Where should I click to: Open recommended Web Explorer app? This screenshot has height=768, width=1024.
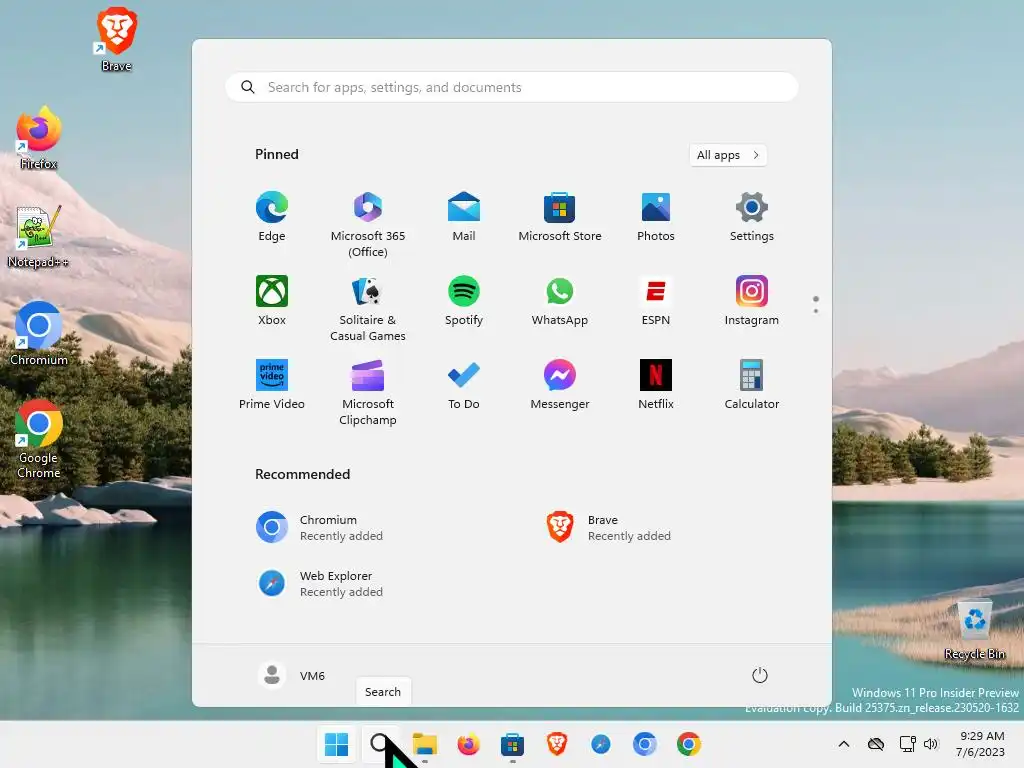click(x=320, y=583)
